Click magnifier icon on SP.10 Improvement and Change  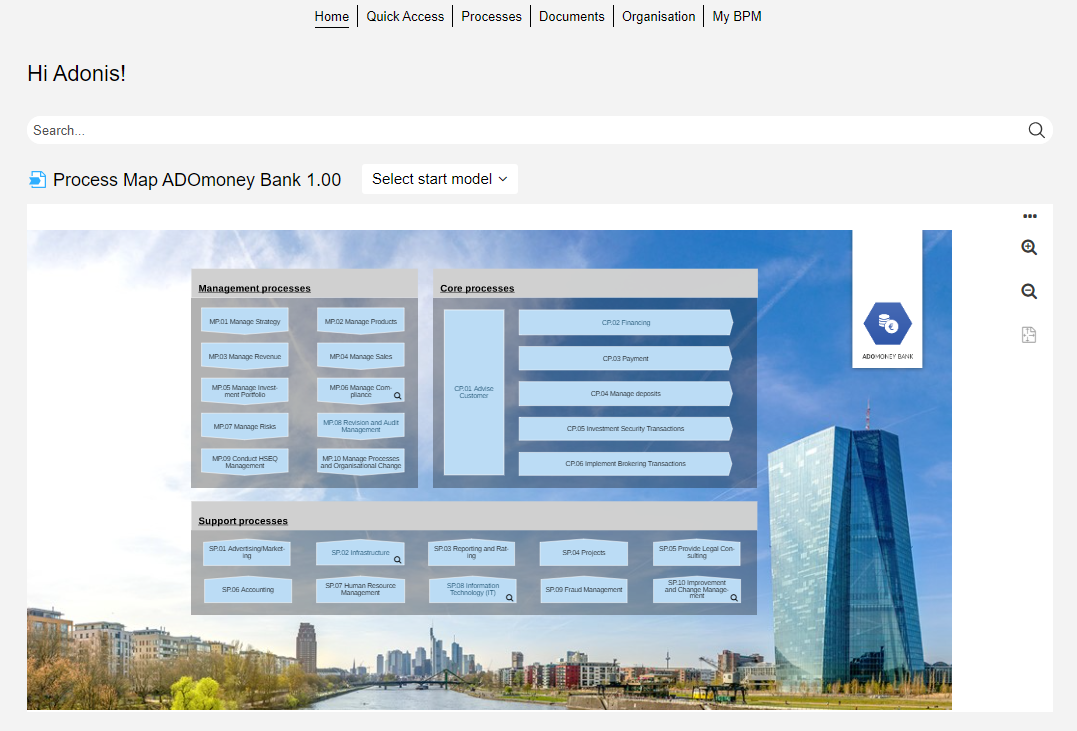point(734,597)
